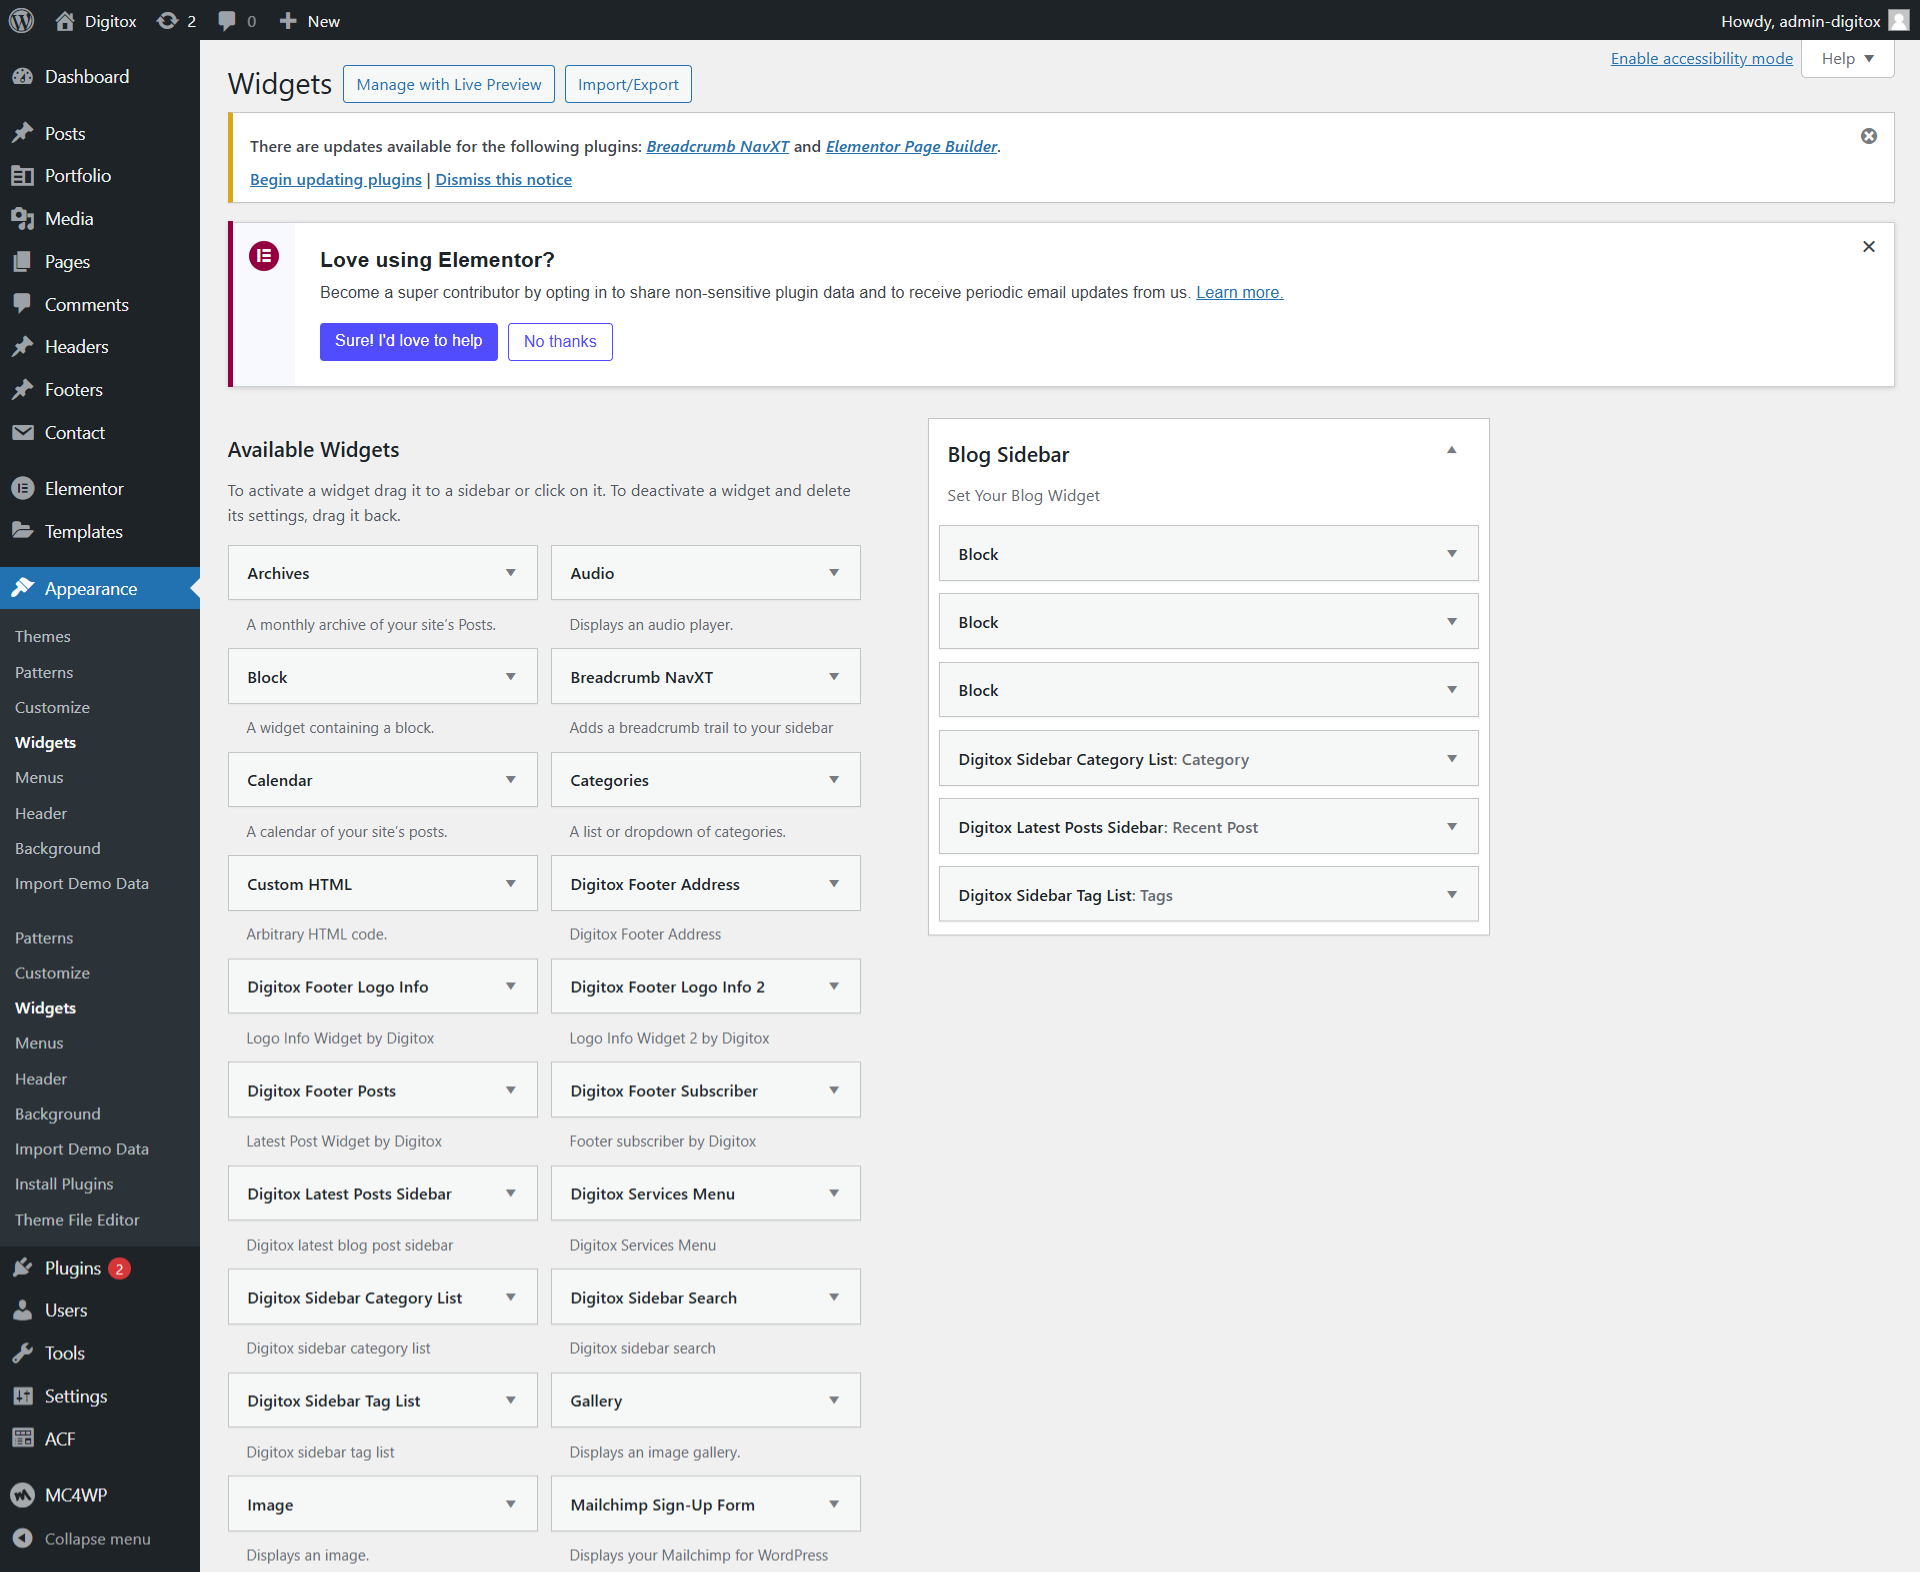Image resolution: width=1920 pixels, height=1572 pixels.
Task: Click the Plugins update count badge
Action: (119, 1269)
